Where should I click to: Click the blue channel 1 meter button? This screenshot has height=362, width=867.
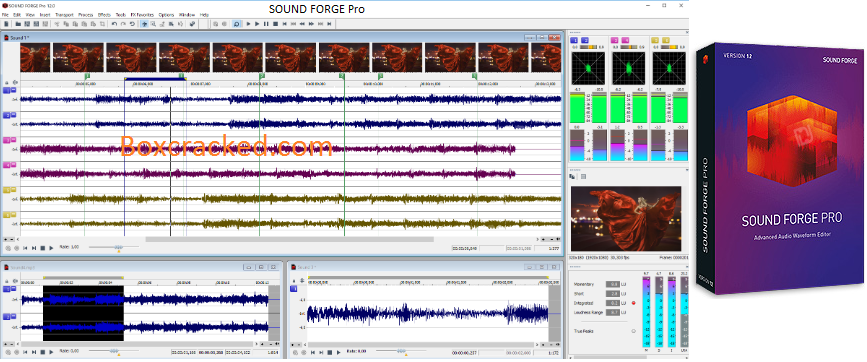click(574, 40)
